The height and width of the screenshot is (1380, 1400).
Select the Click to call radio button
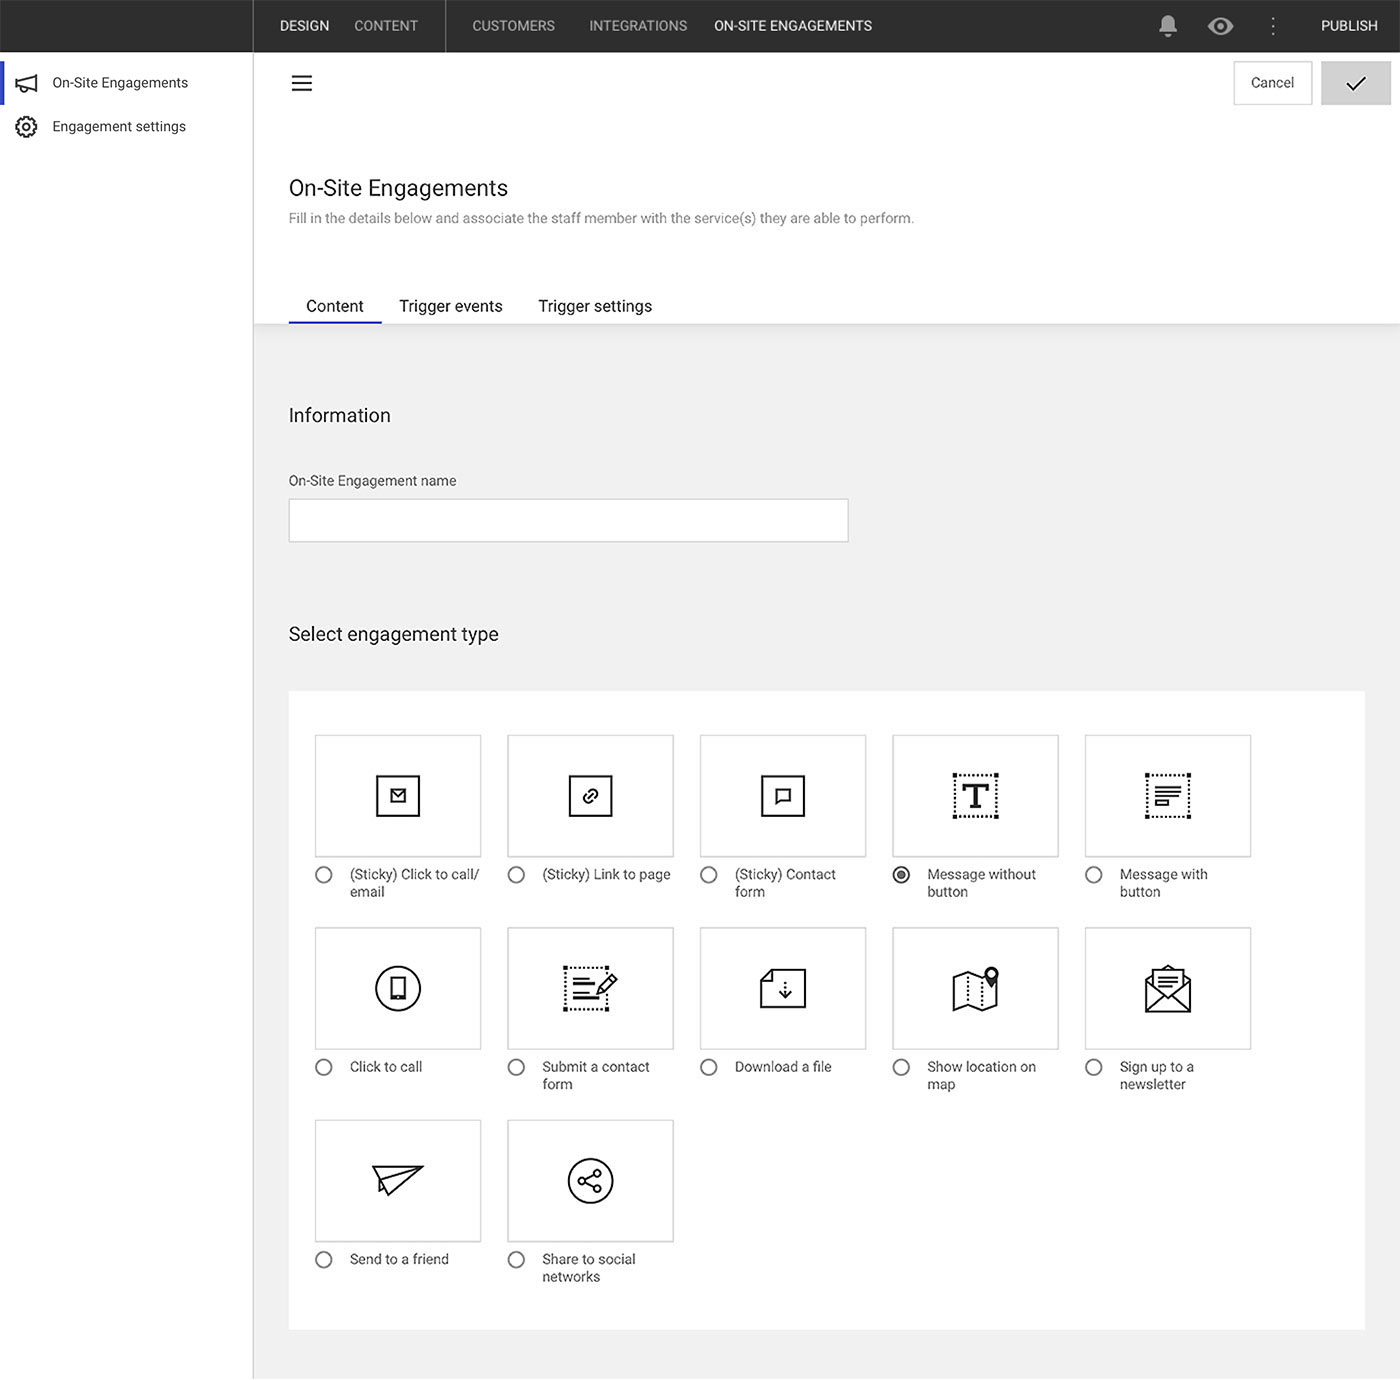click(x=324, y=1067)
